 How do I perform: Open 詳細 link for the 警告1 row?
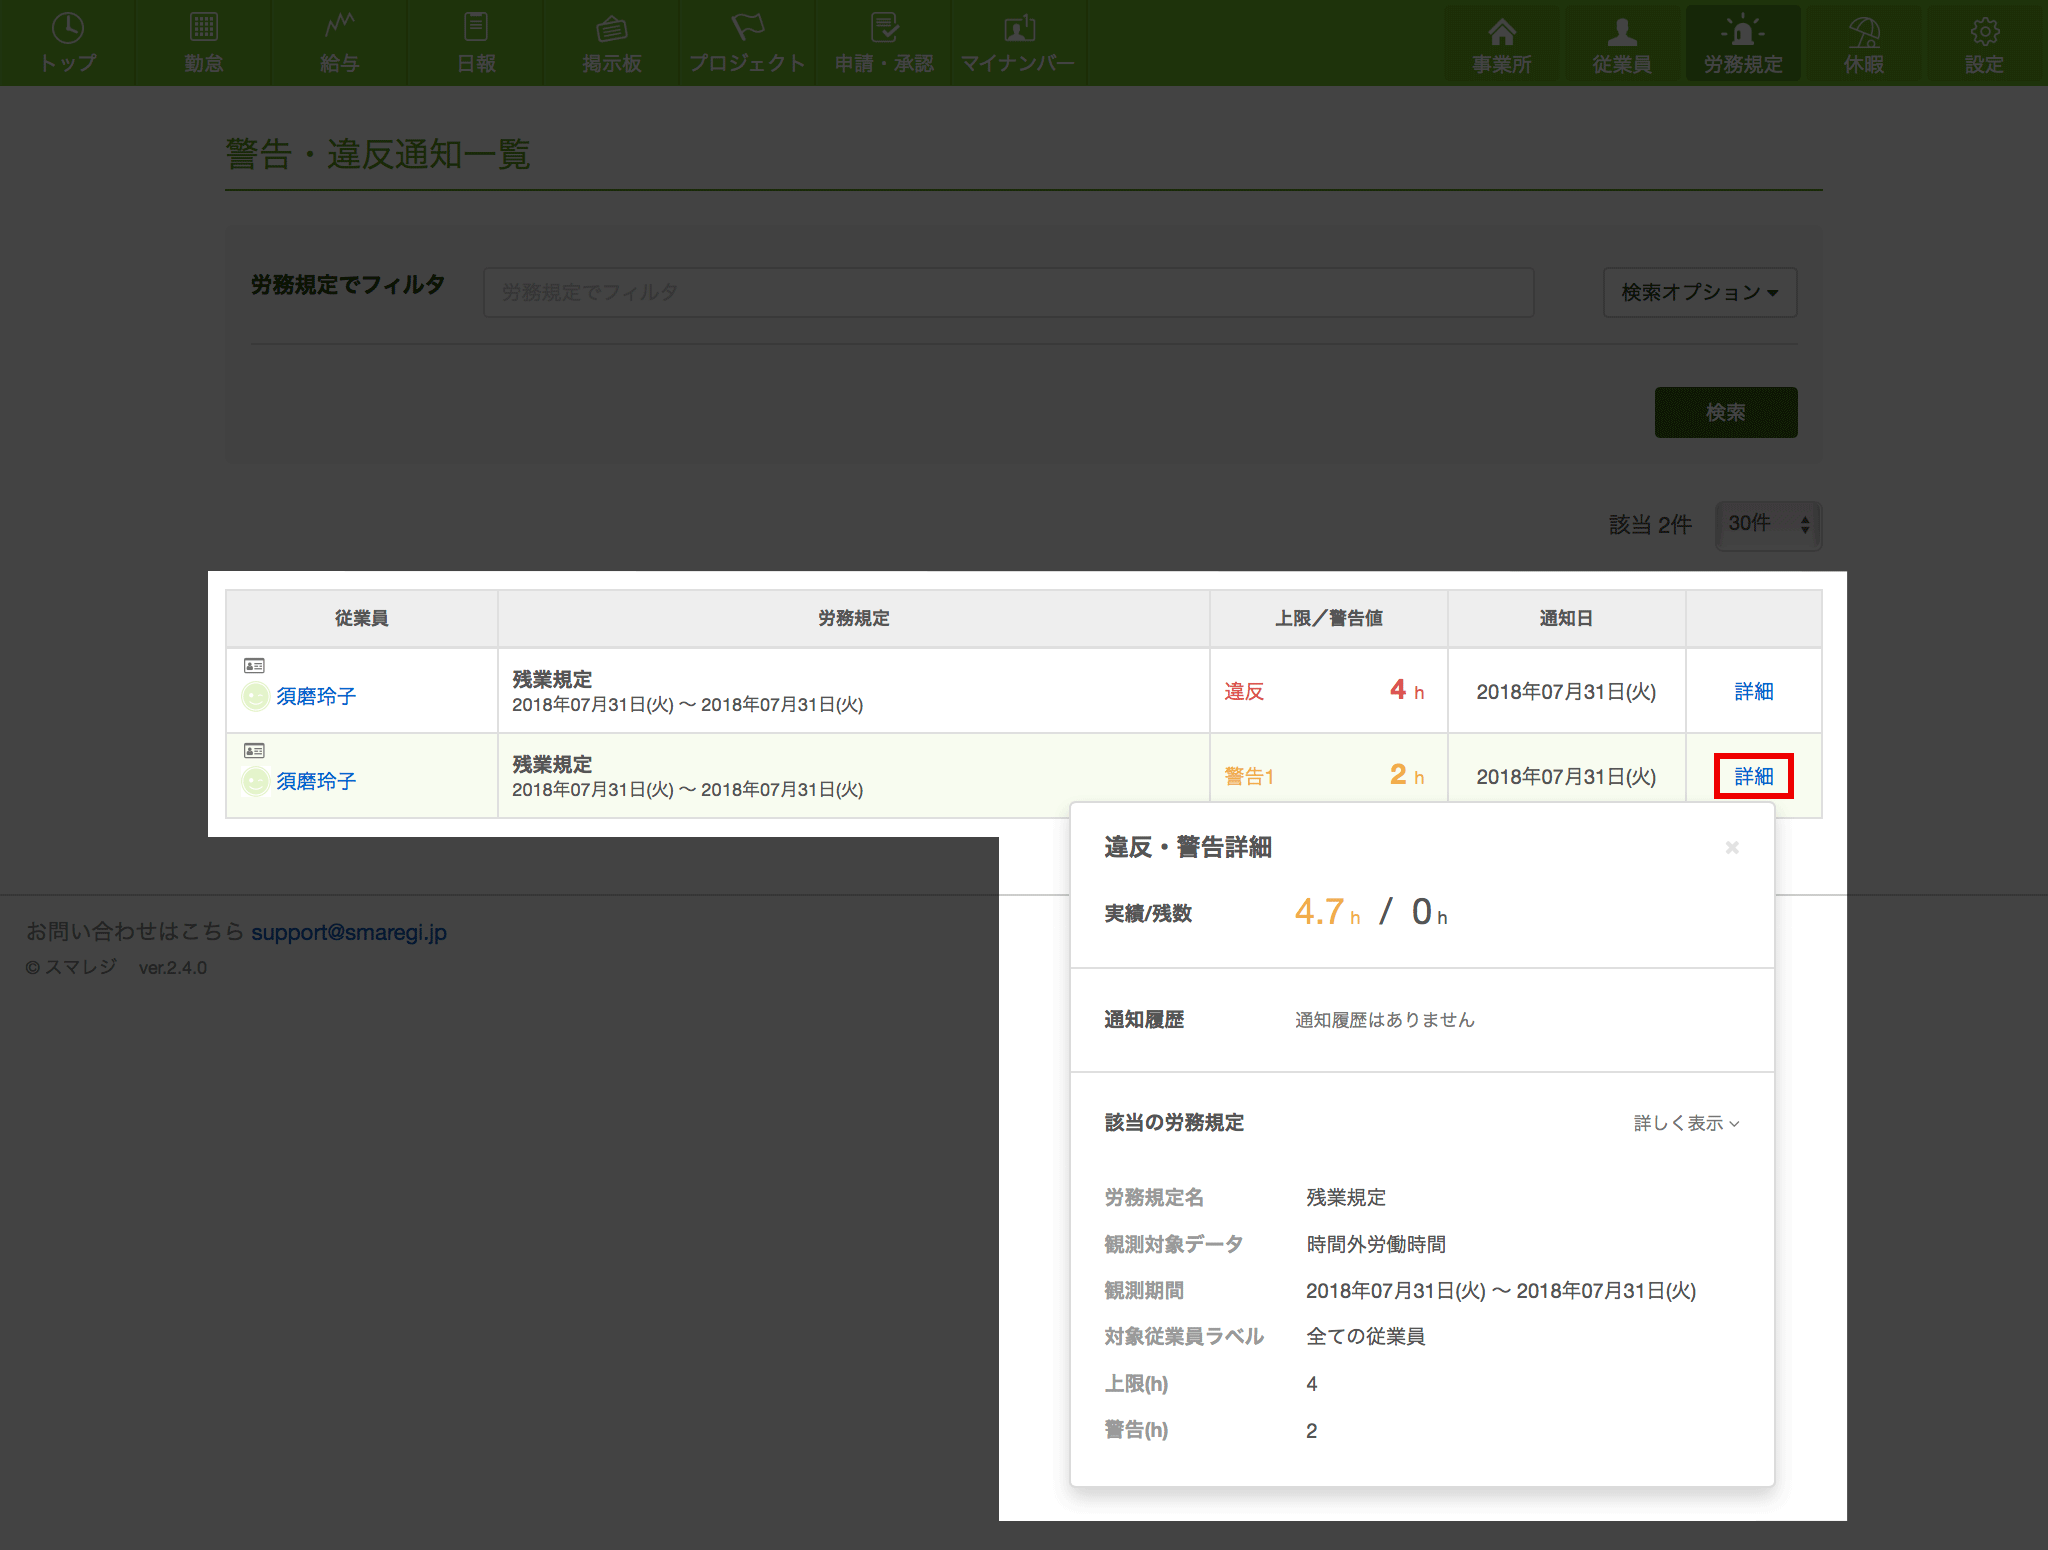[1754, 776]
